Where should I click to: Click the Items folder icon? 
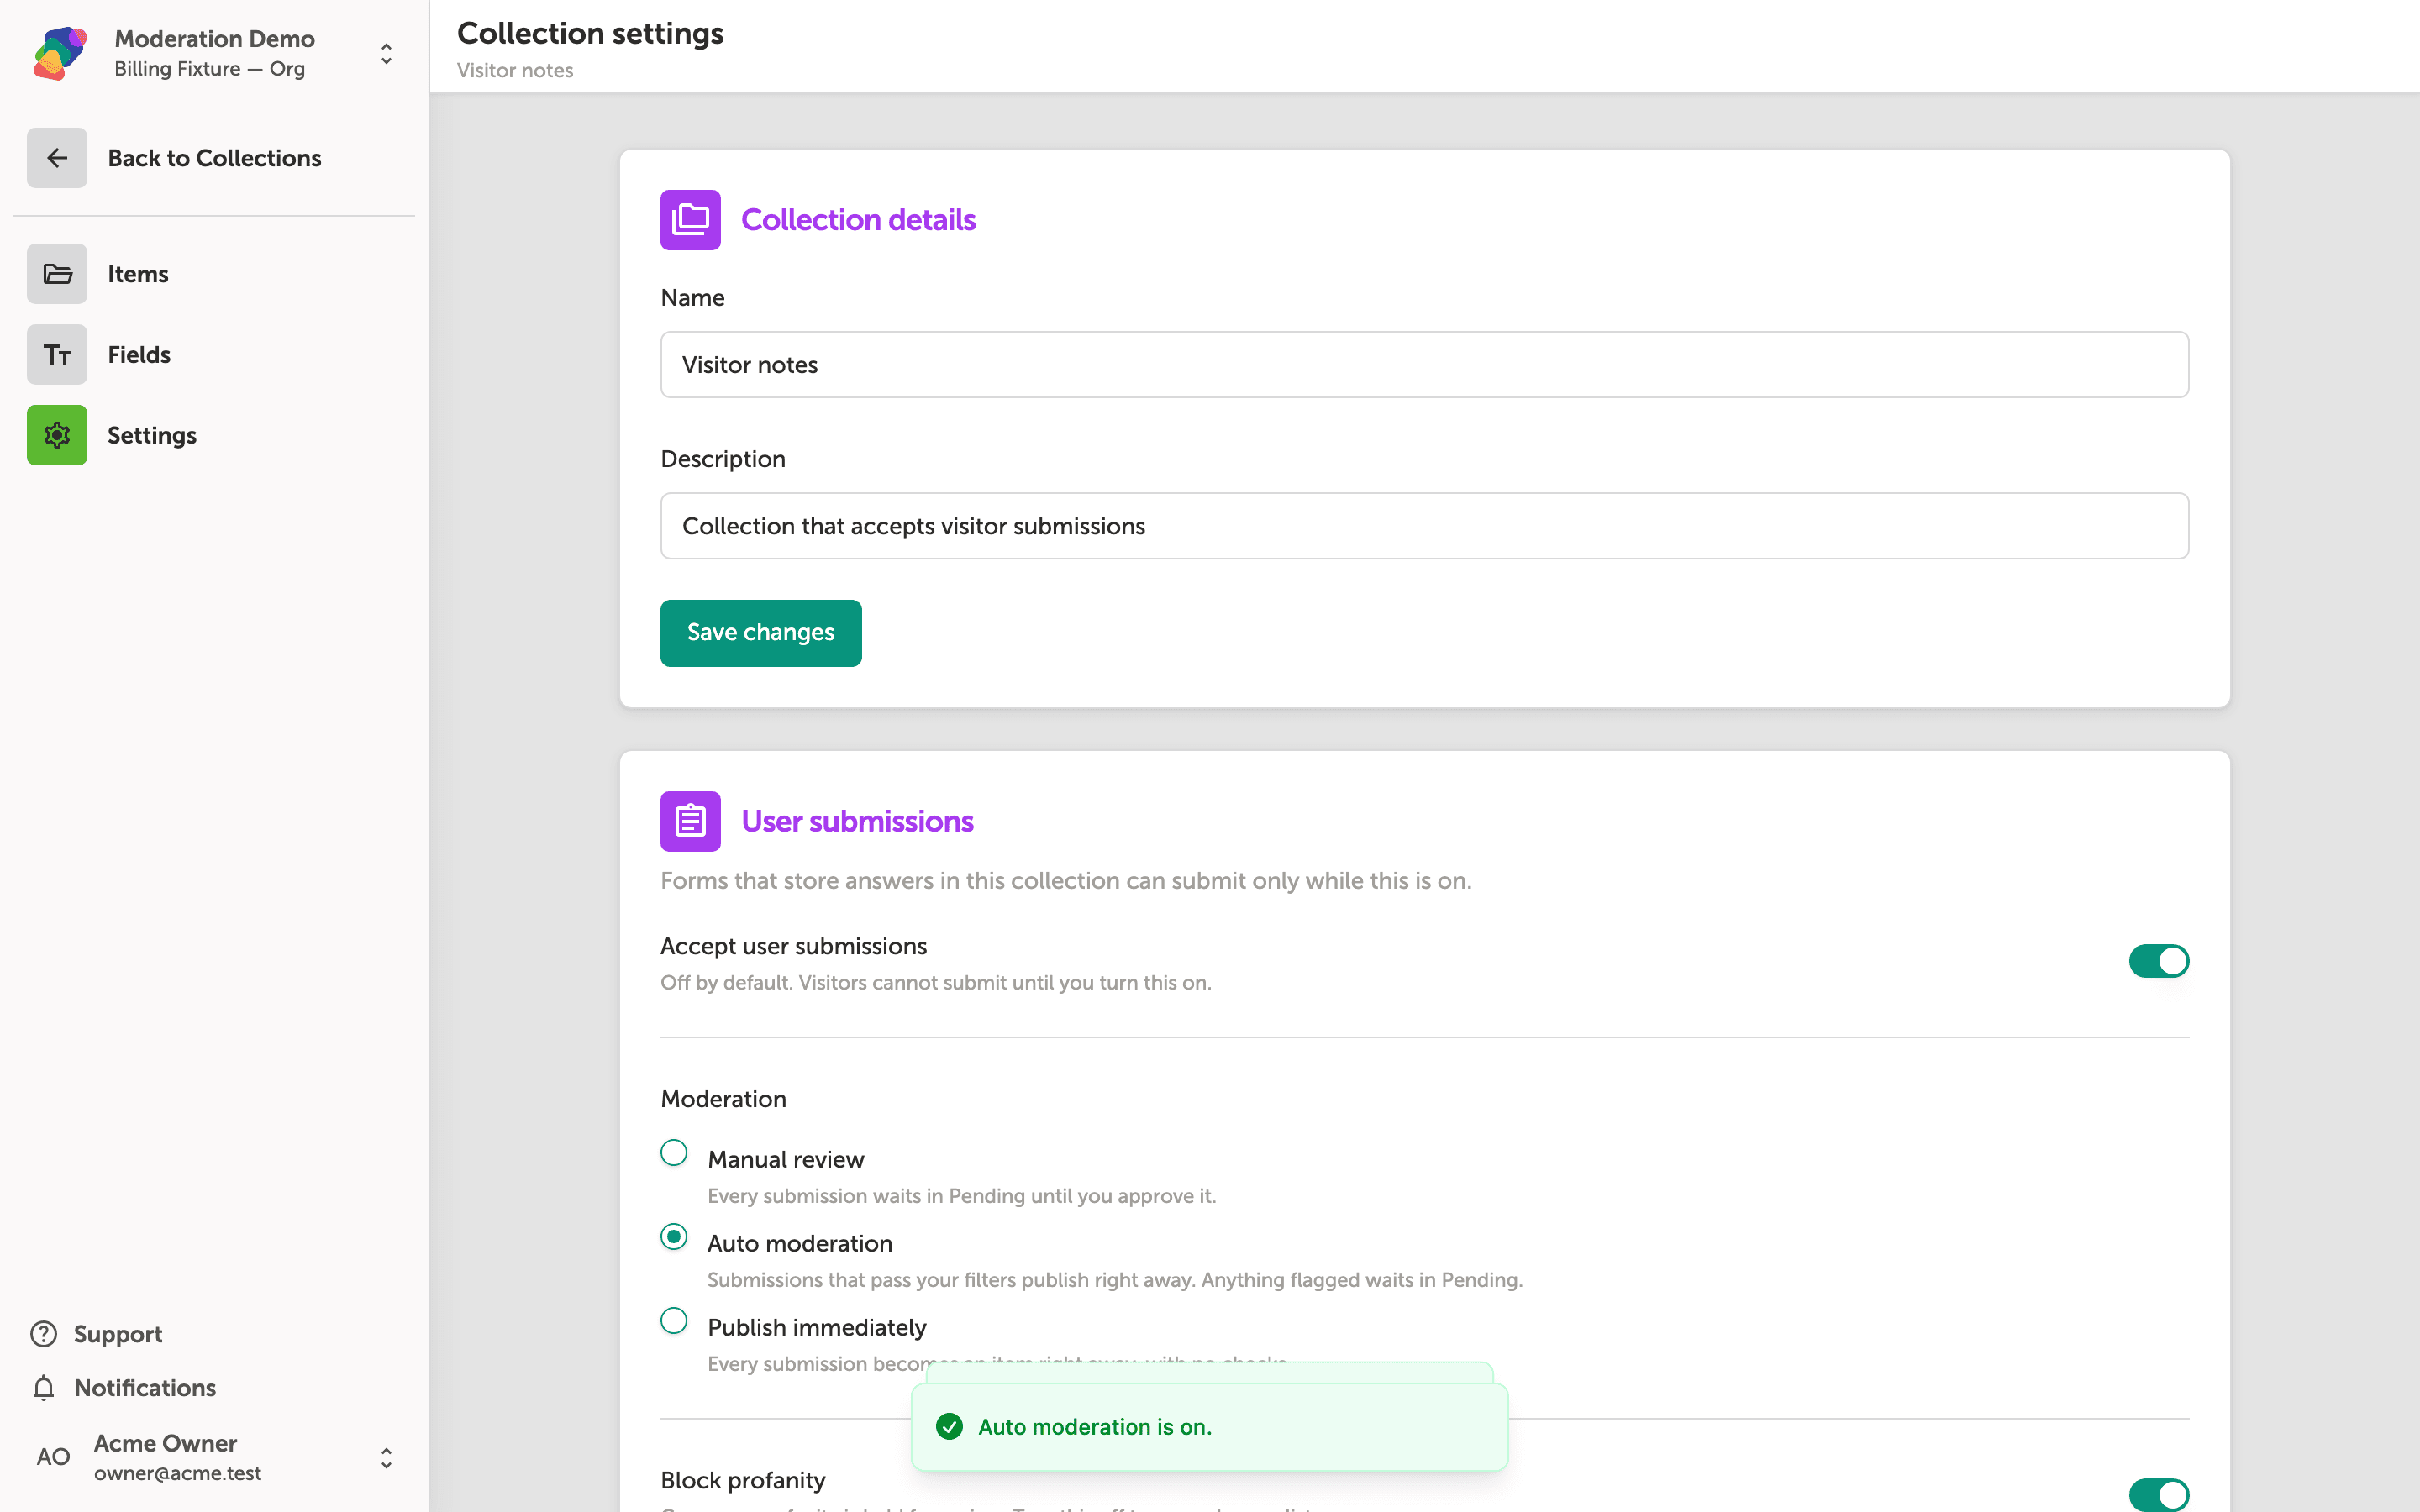click(57, 274)
